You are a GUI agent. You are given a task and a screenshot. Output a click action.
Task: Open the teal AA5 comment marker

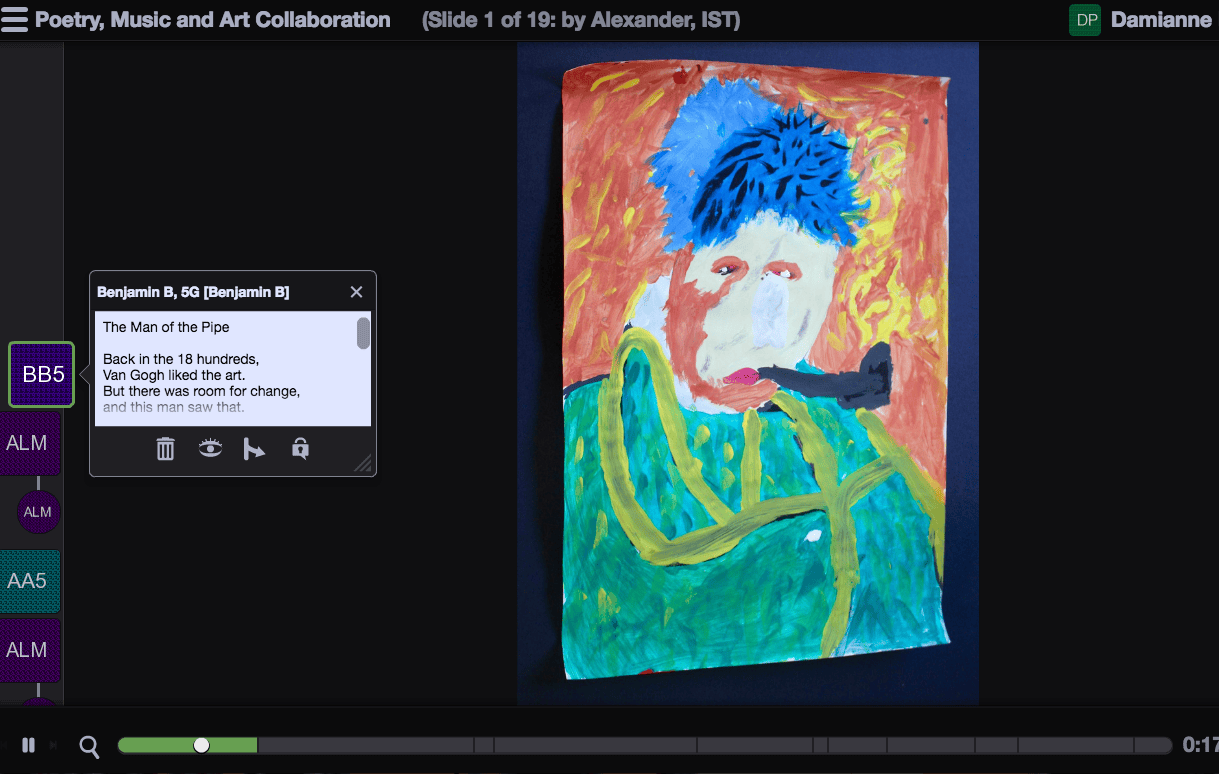pyautogui.click(x=28, y=581)
